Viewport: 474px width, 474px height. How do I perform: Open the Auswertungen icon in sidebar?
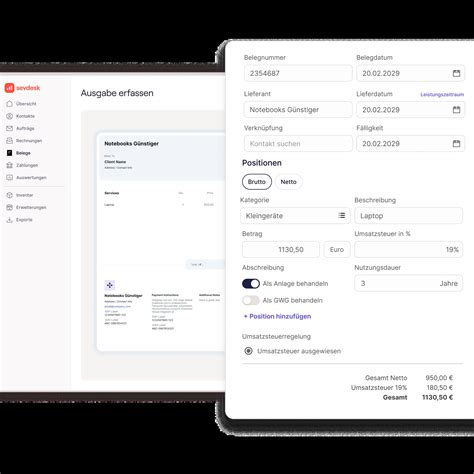(10, 178)
